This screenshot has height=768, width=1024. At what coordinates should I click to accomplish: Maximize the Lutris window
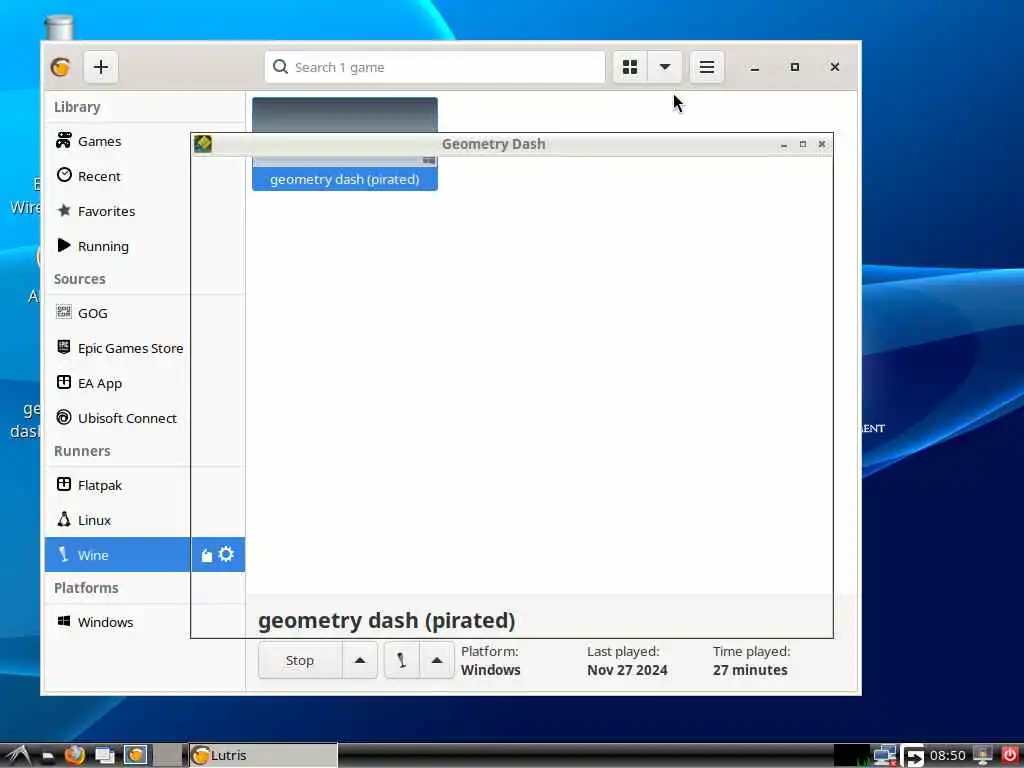(x=795, y=67)
